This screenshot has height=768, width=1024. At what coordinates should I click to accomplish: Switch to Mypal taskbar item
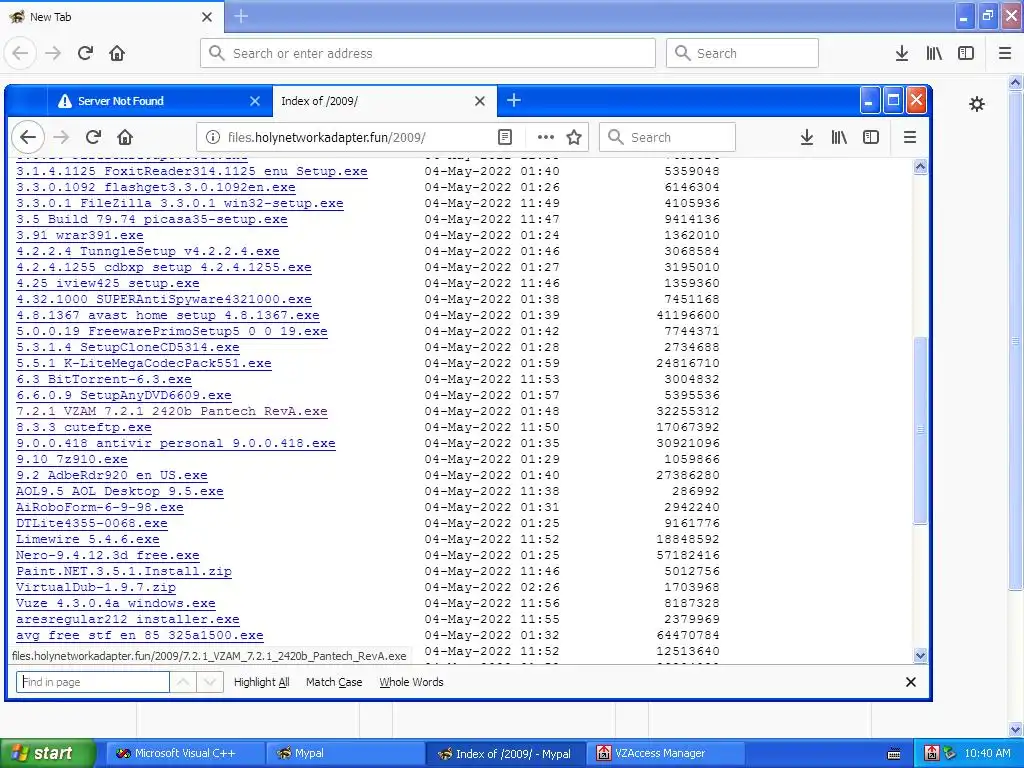(345, 753)
